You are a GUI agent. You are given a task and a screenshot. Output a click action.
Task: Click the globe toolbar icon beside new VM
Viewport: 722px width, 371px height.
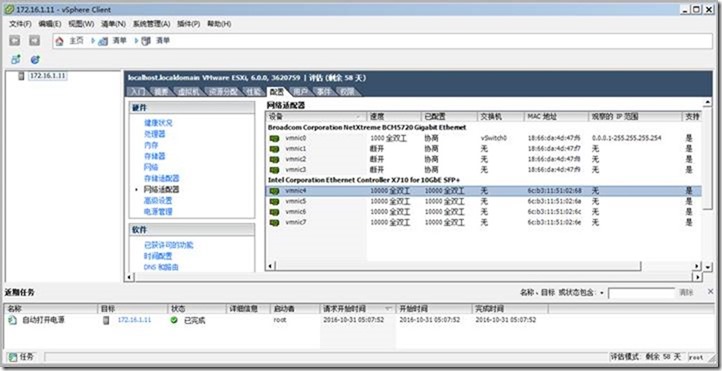pos(35,60)
